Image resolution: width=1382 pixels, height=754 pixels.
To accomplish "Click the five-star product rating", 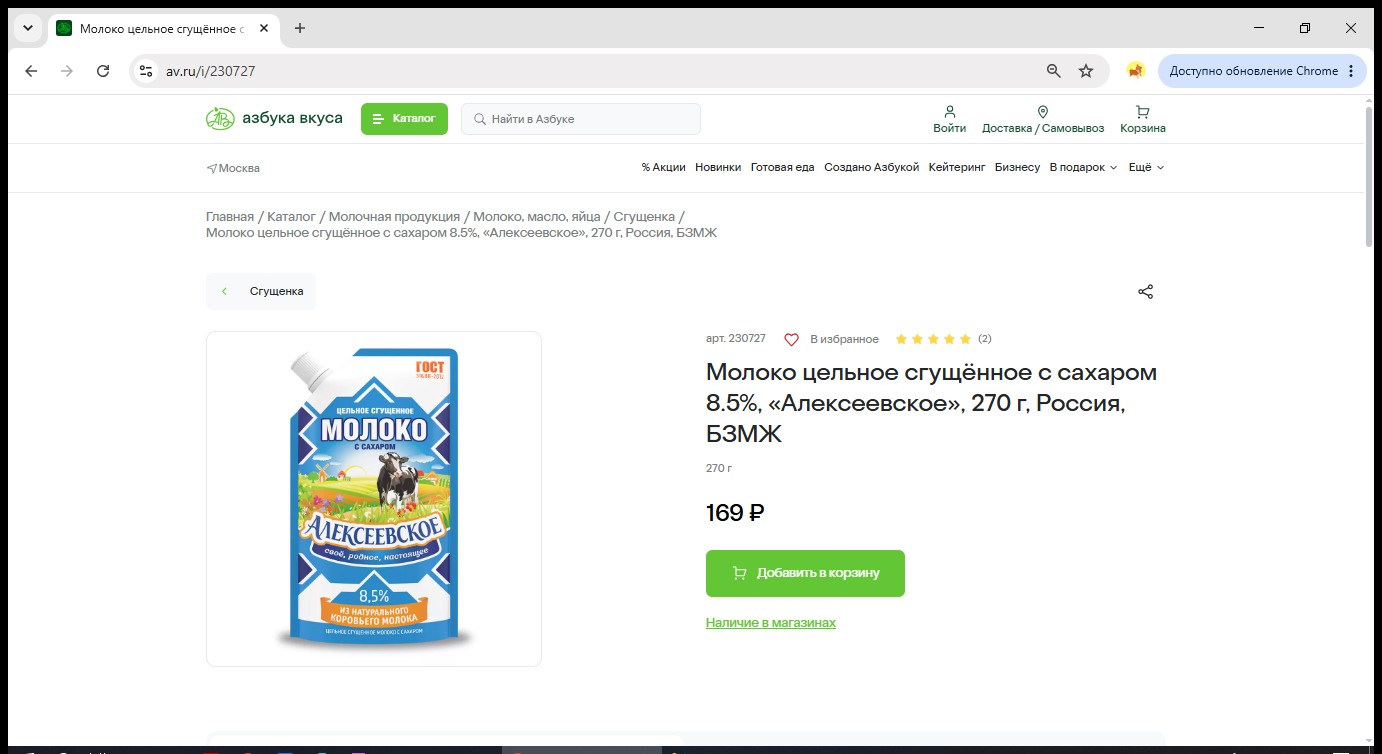I will pos(933,340).
